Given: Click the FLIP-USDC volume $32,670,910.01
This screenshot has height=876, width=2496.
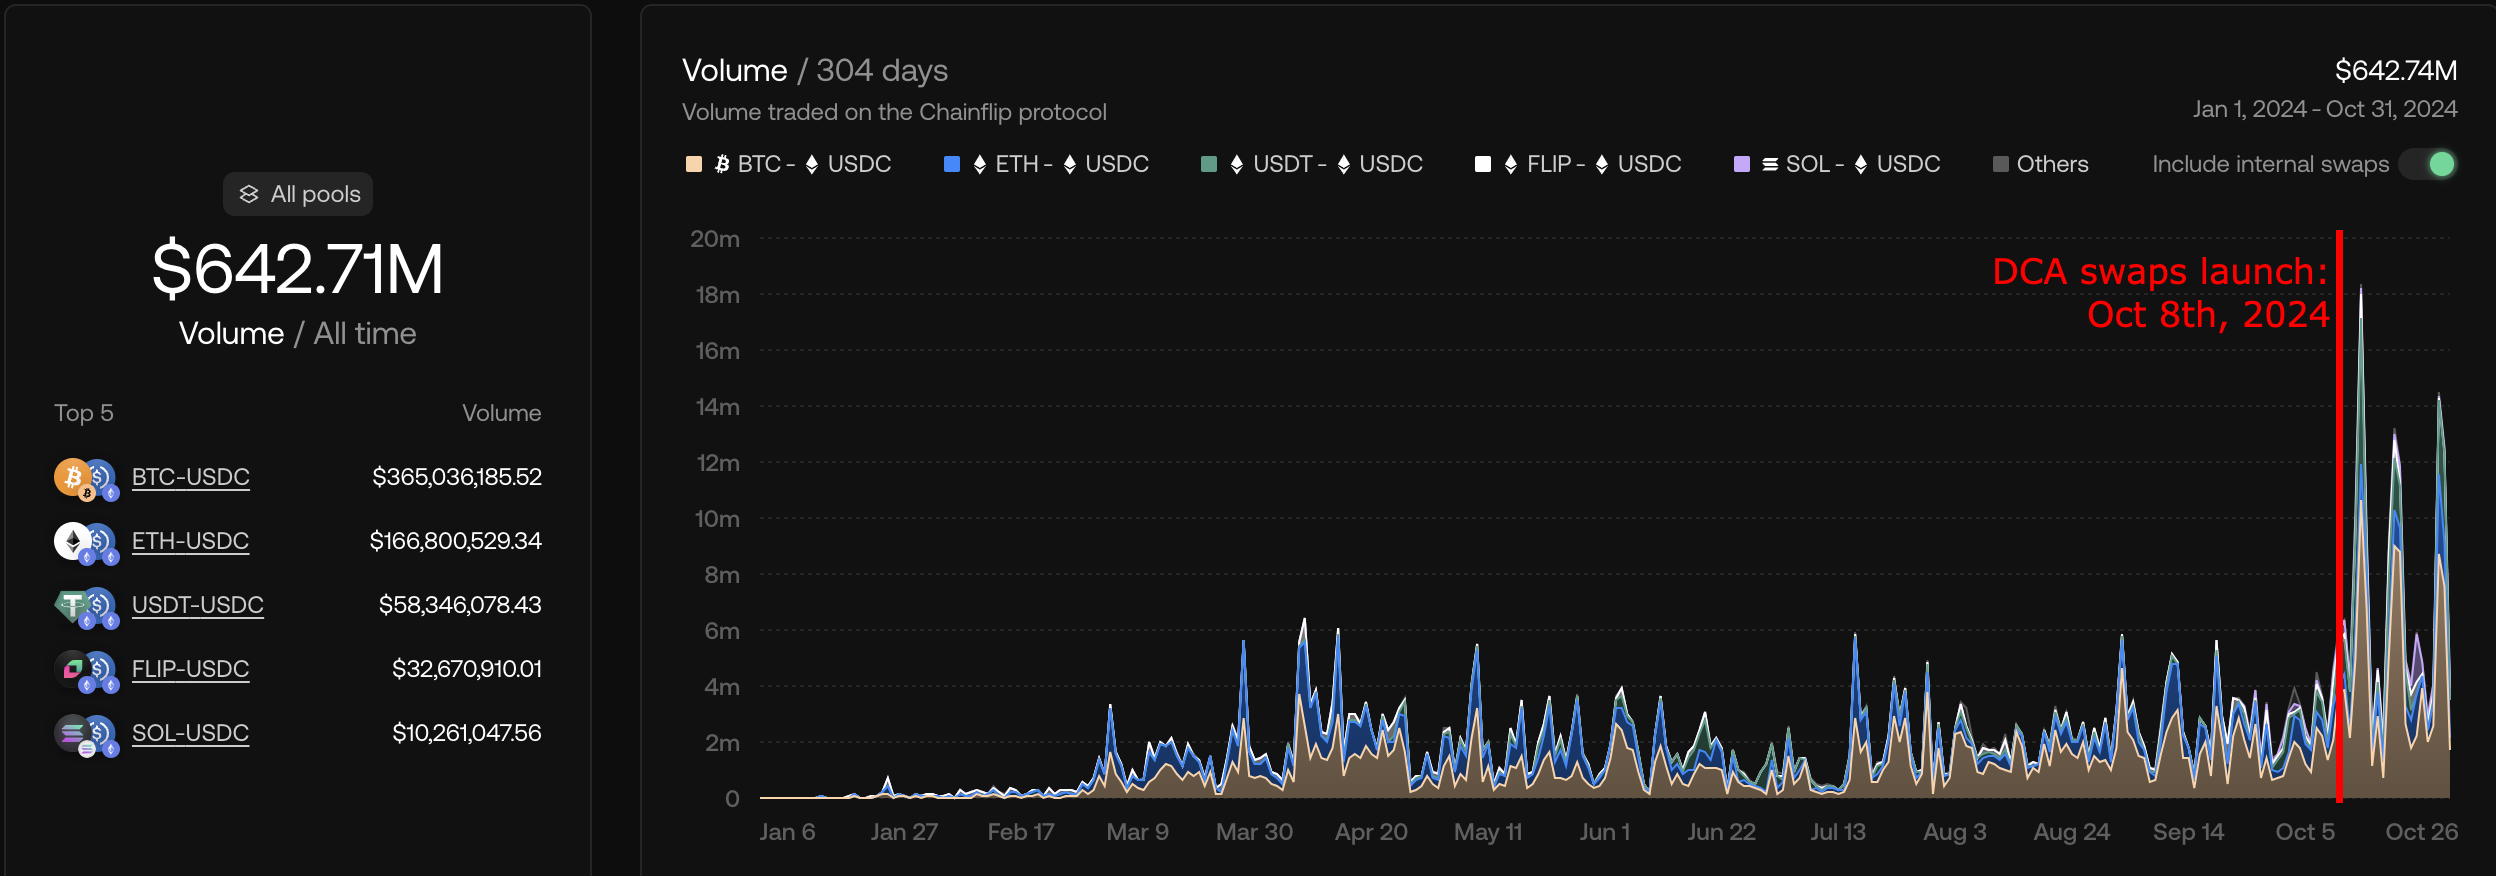Looking at the screenshot, I should click(467, 669).
